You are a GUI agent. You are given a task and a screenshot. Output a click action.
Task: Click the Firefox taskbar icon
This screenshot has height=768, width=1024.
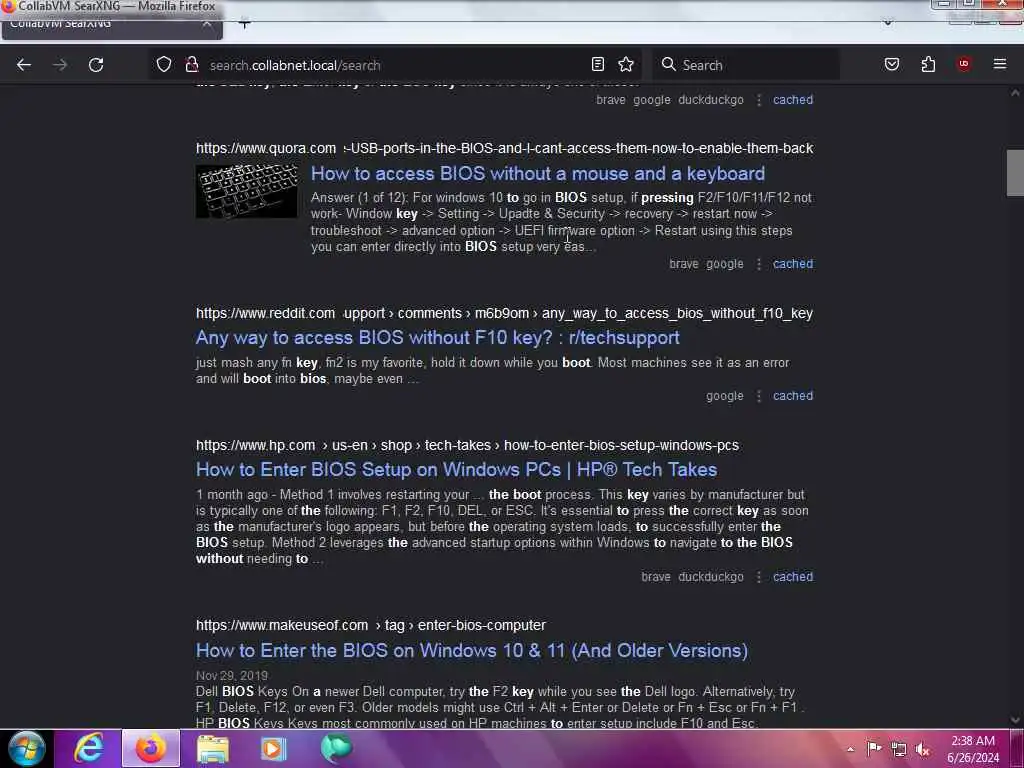click(151, 748)
